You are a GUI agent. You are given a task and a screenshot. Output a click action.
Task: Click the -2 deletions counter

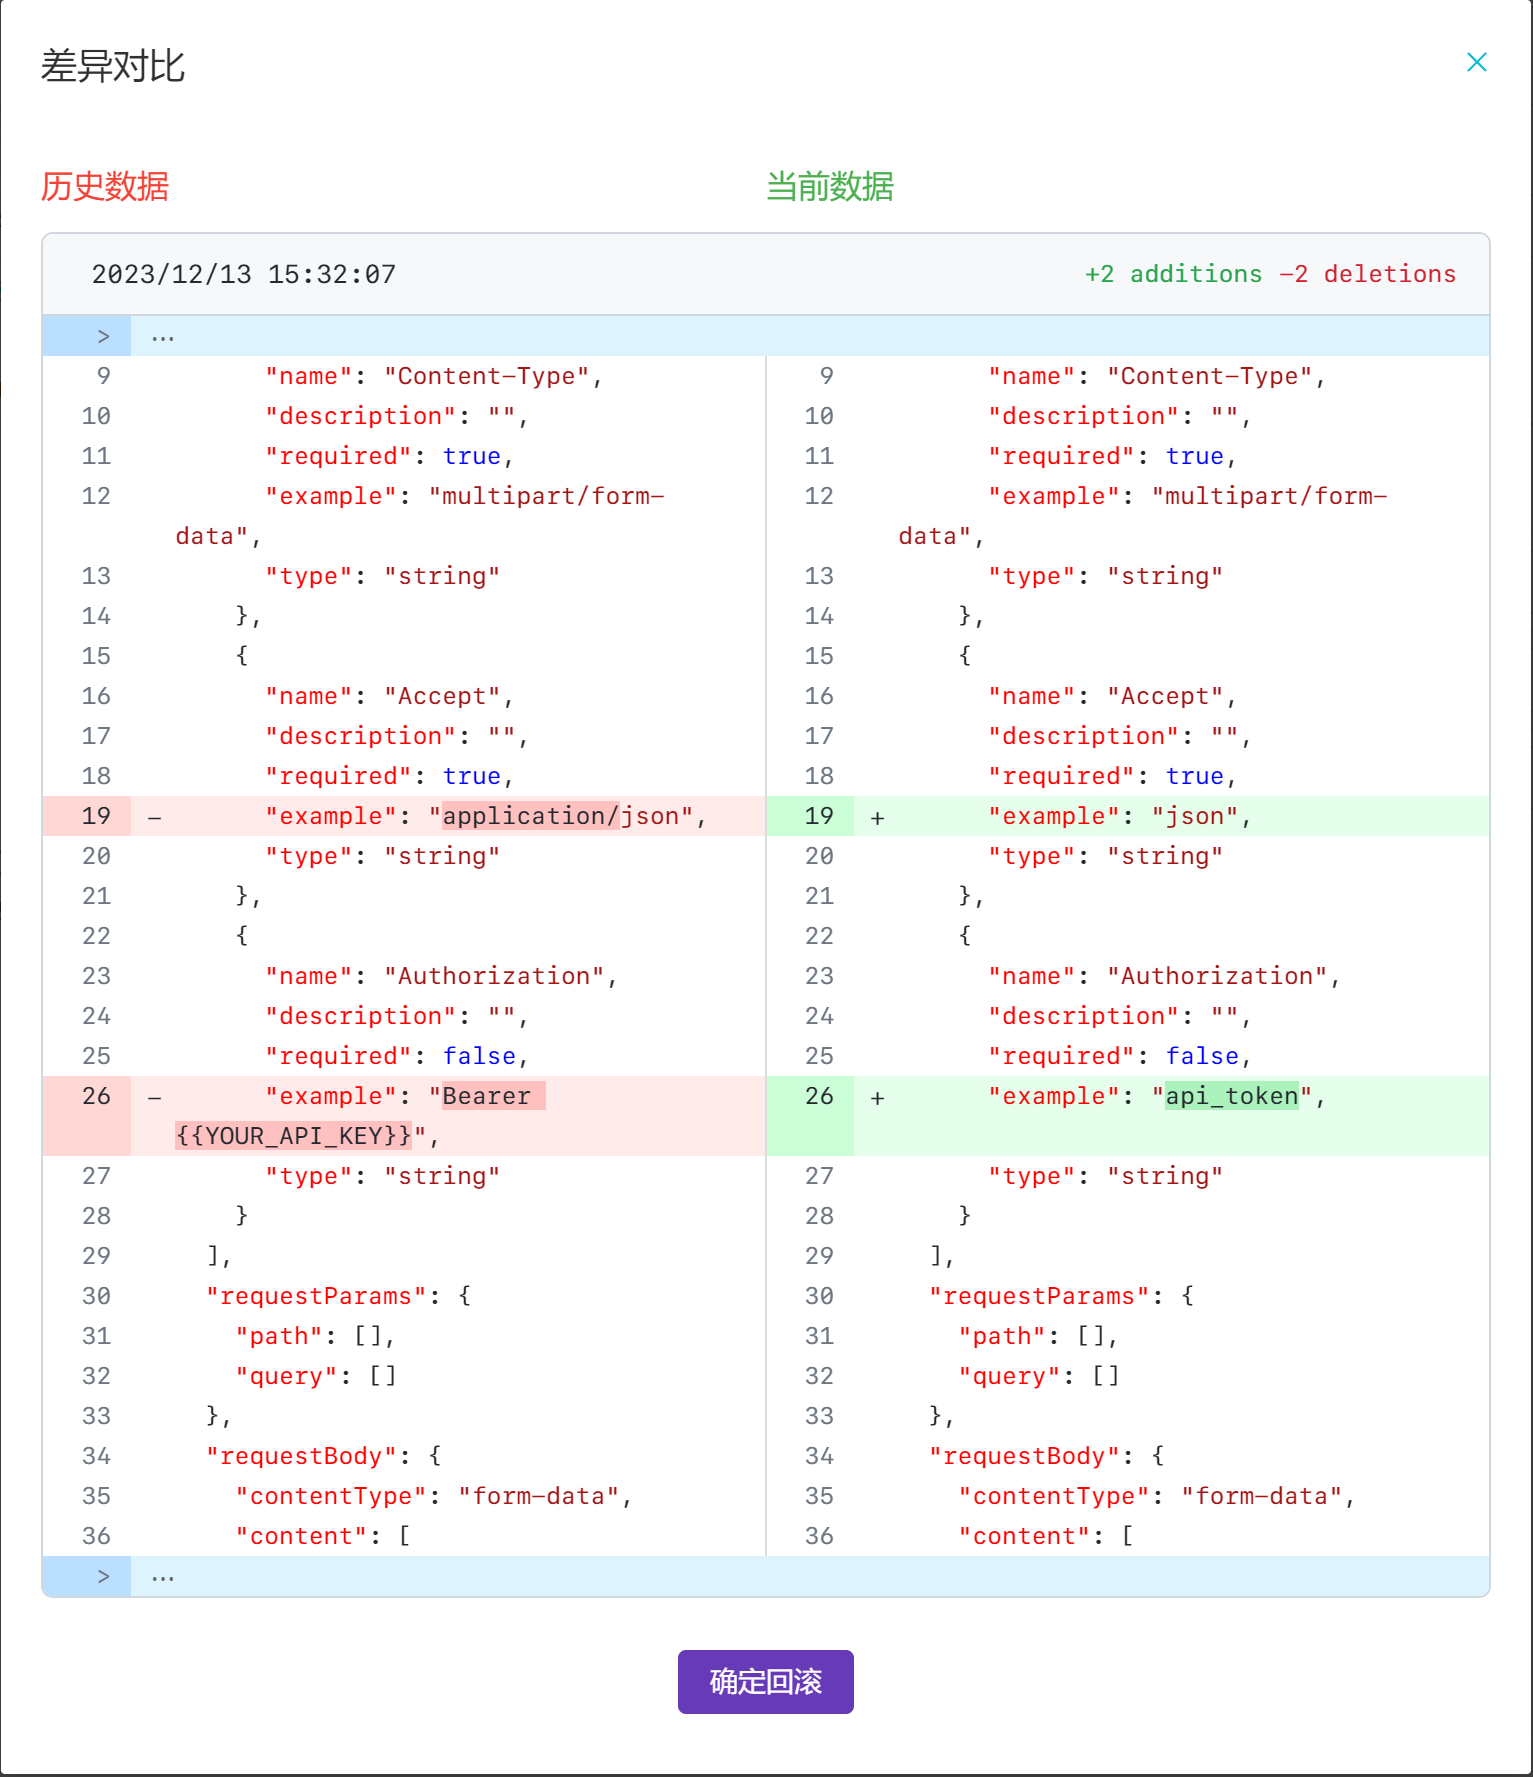(1368, 274)
